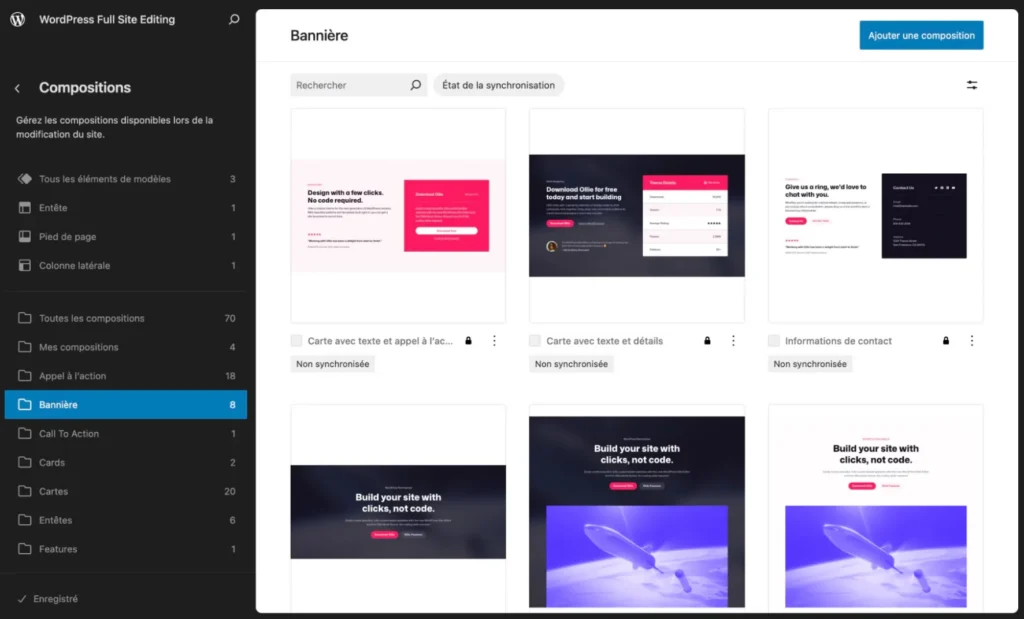Click the lock icon on Carte avec texte et appel
Image resolution: width=1024 pixels, height=619 pixels.
(x=468, y=341)
